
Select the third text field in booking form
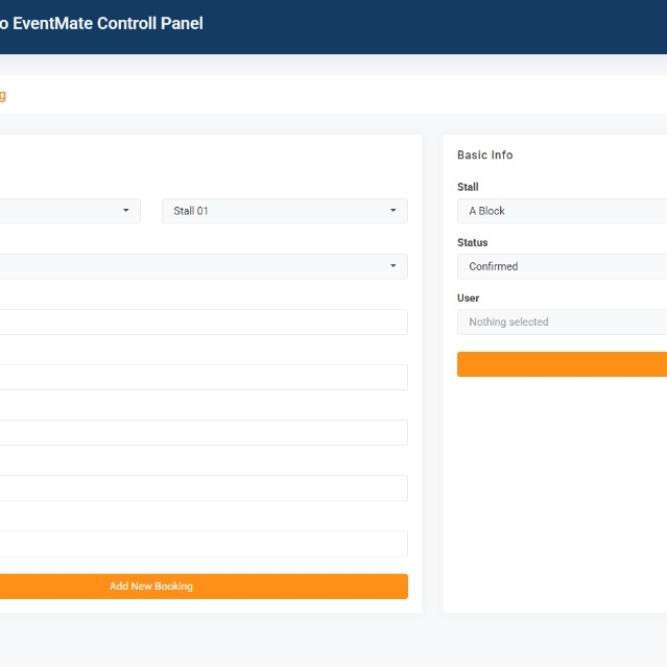[202, 433]
